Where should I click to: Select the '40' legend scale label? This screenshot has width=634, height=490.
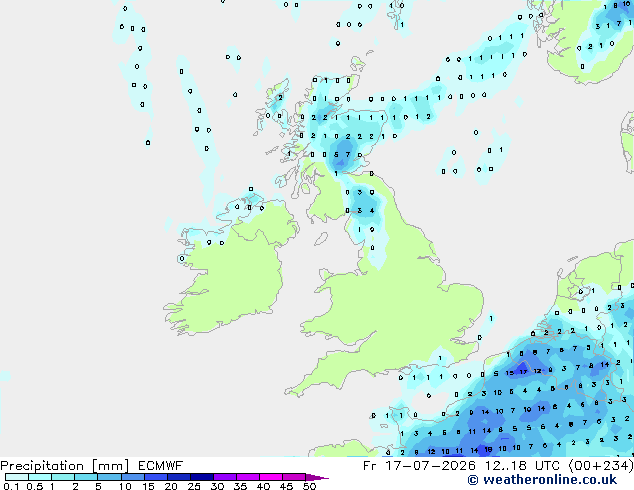263,486
